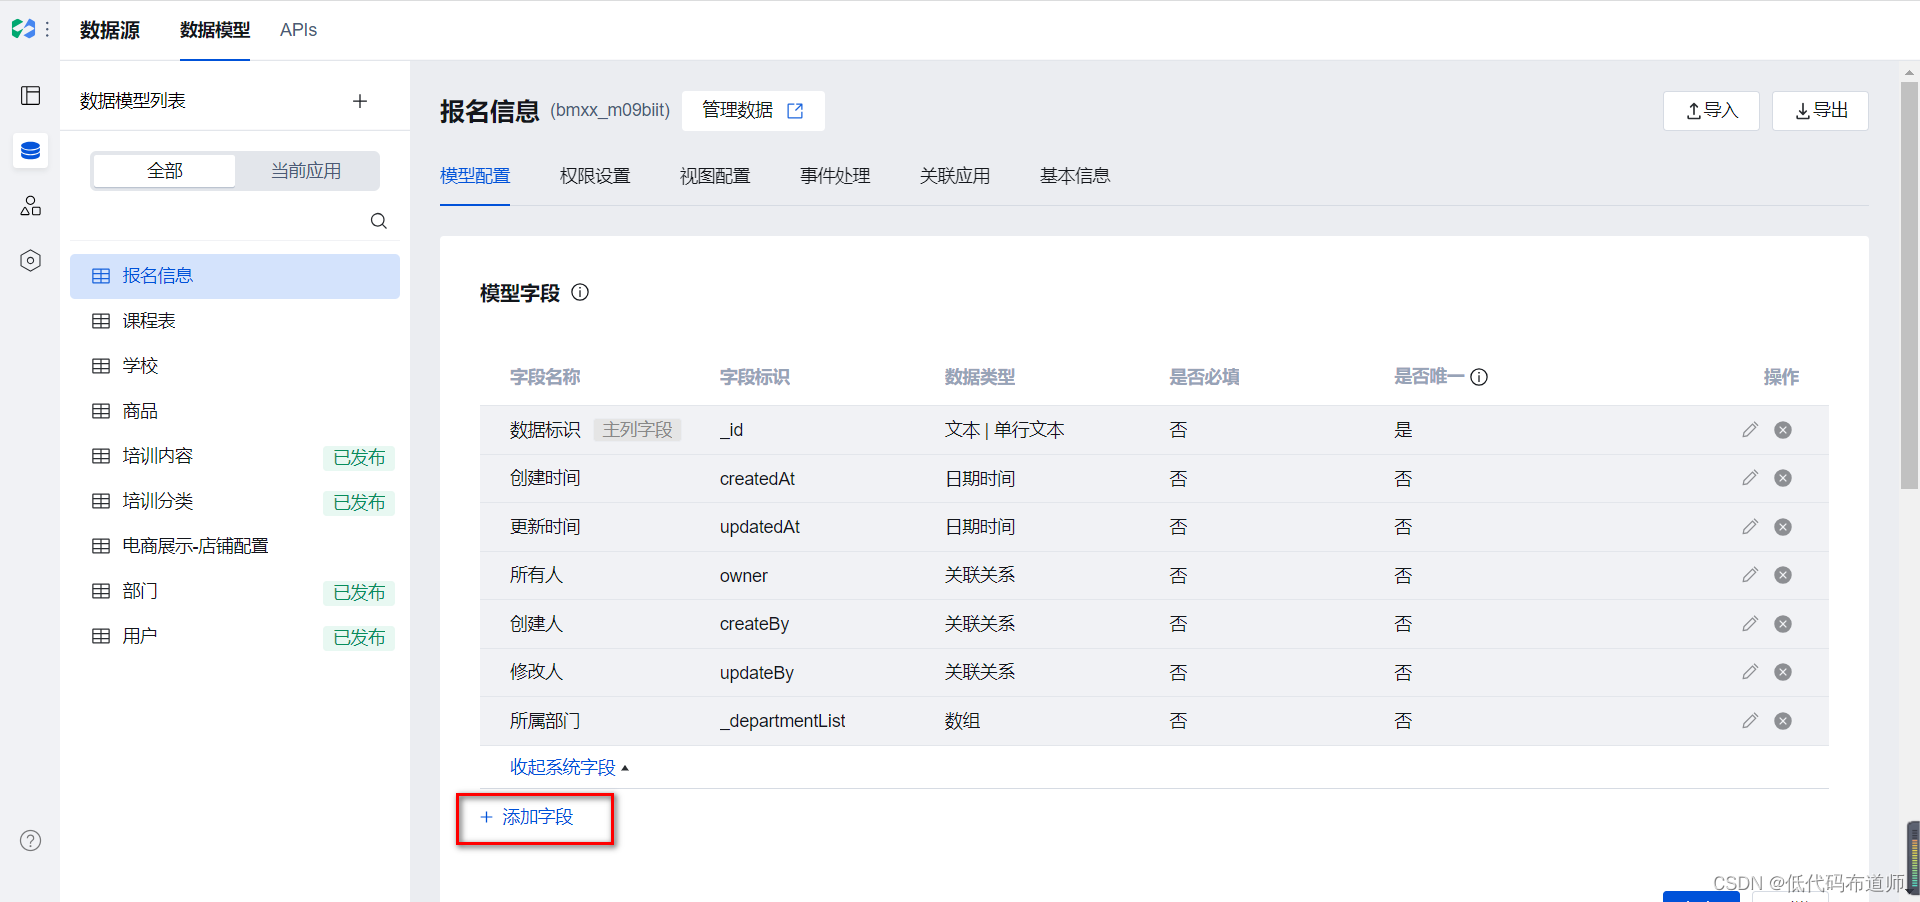Open the hexagon settings sidebar icon
The height and width of the screenshot is (902, 1920).
[x=31, y=261]
